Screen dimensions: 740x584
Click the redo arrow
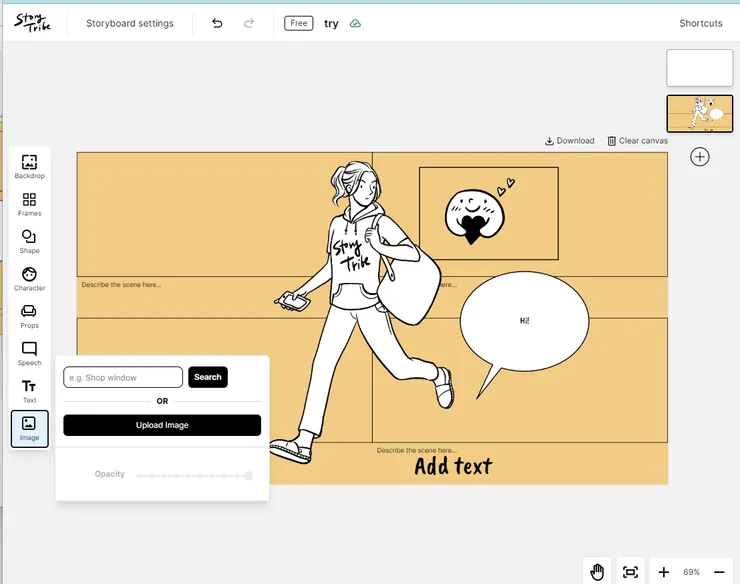coord(249,23)
